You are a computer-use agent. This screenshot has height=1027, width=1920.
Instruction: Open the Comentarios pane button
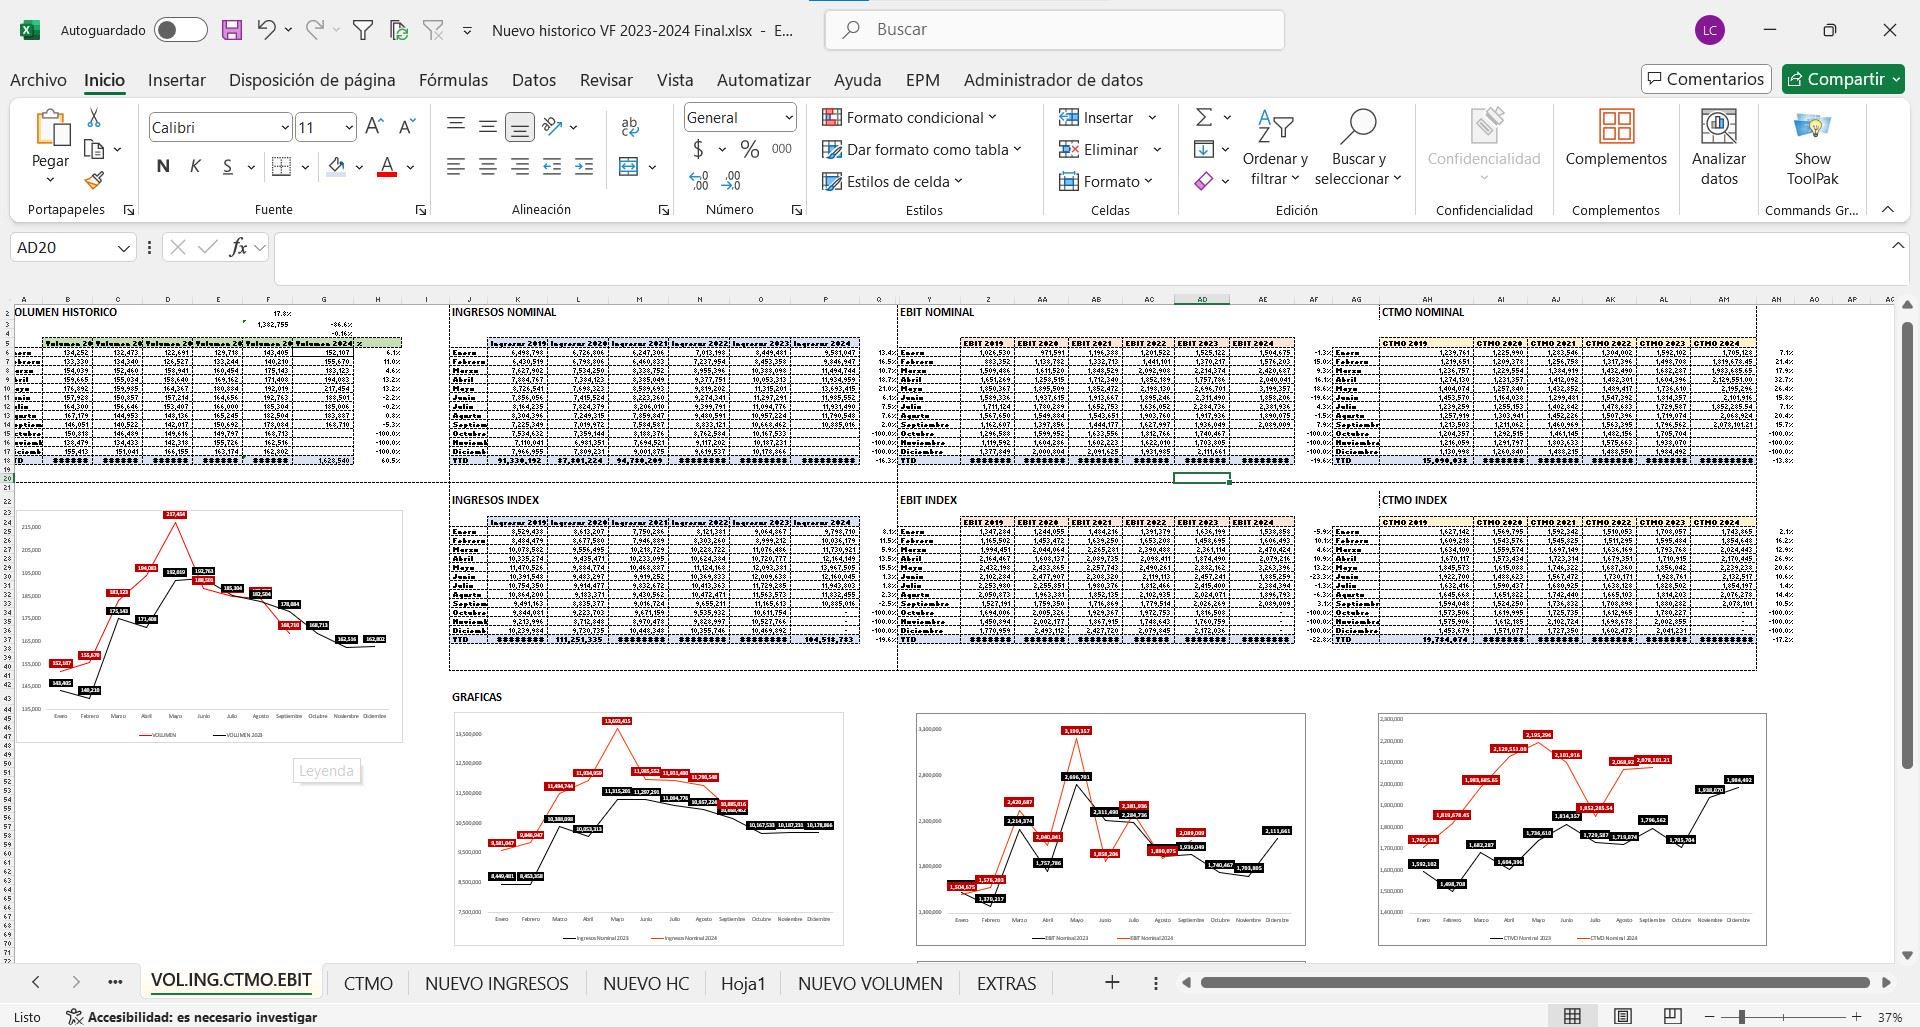tap(1705, 79)
